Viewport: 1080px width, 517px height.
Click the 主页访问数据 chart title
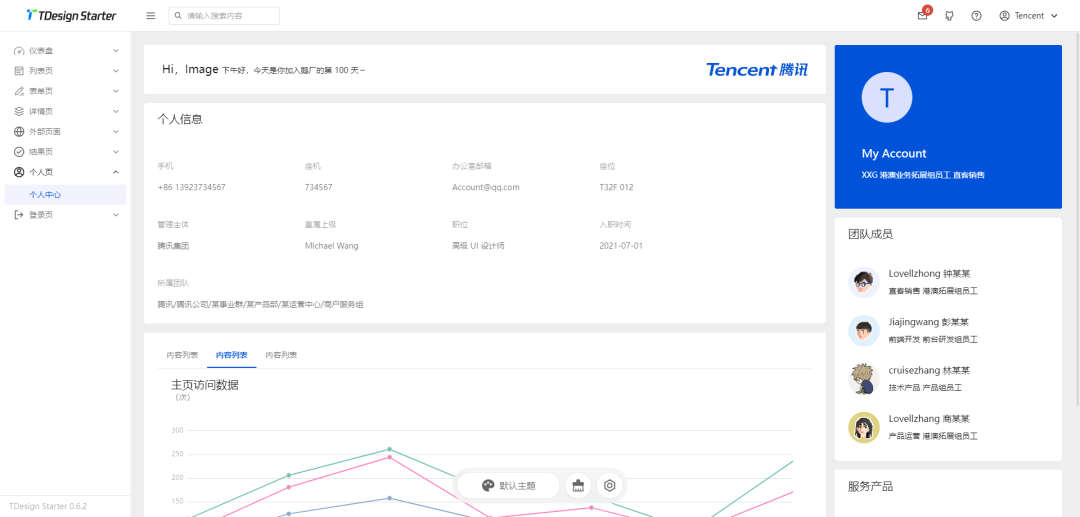pos(205,386)
